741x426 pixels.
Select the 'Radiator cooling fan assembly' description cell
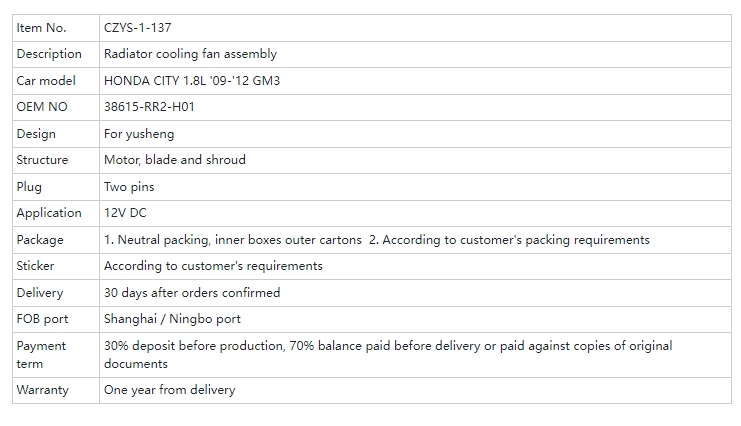(190, 54)
